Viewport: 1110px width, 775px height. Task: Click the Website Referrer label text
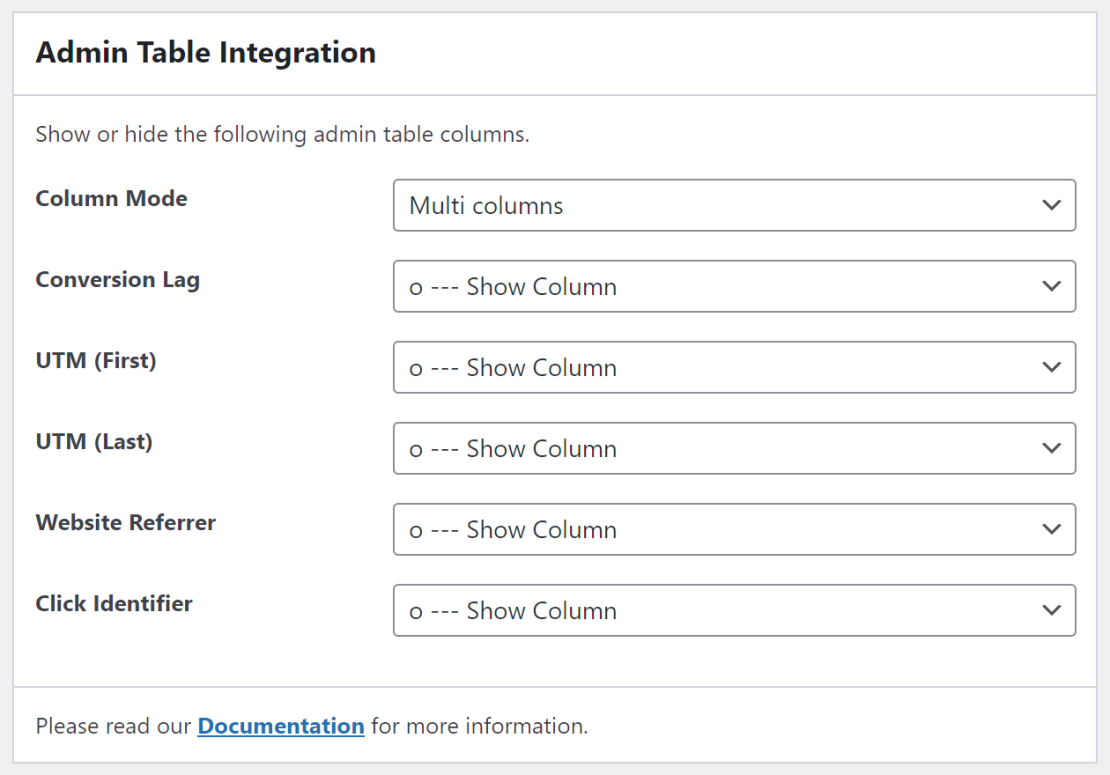point(125,522)
